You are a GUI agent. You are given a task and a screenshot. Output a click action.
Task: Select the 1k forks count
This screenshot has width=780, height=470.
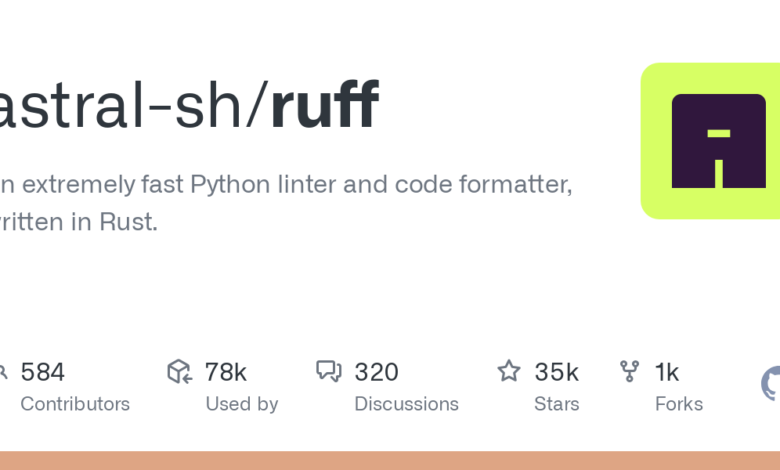tap(667, 372)
